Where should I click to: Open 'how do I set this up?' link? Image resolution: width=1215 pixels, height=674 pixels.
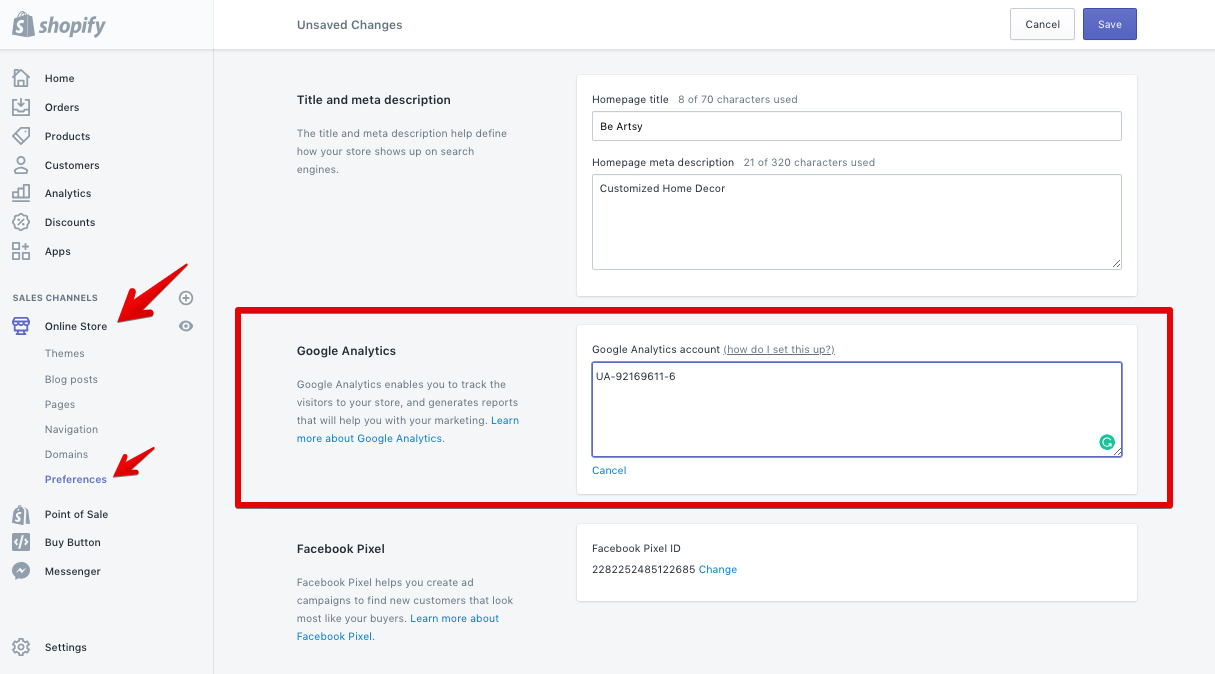pyautogui.click(x=779, y=349)
